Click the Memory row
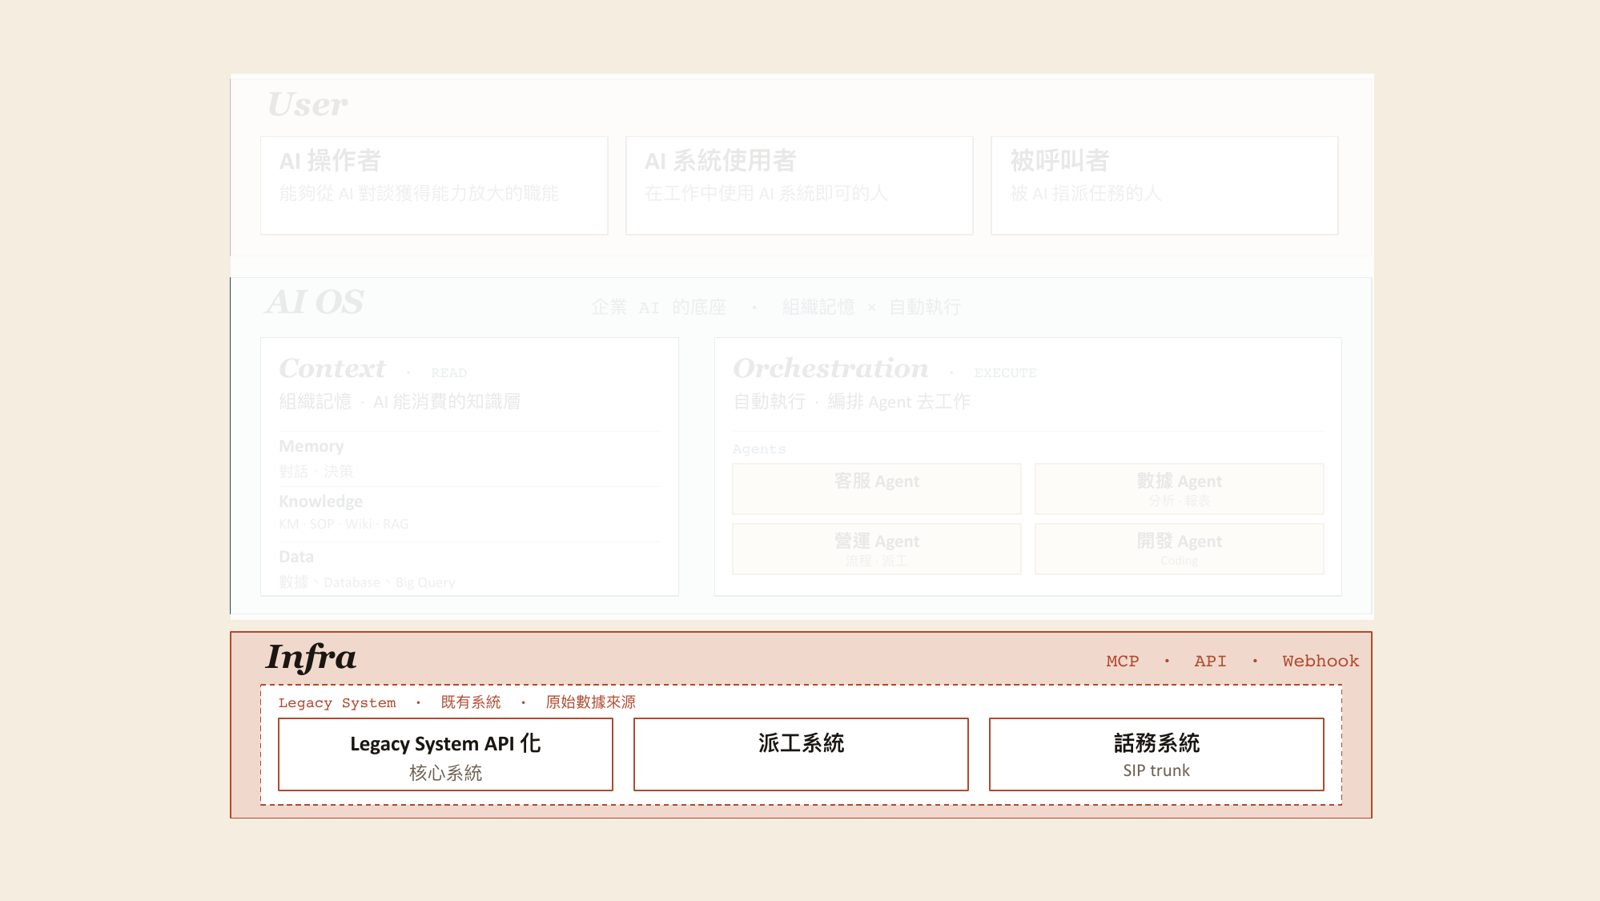The width and height of the screenshot is (1600, 901). click(469, 458)
